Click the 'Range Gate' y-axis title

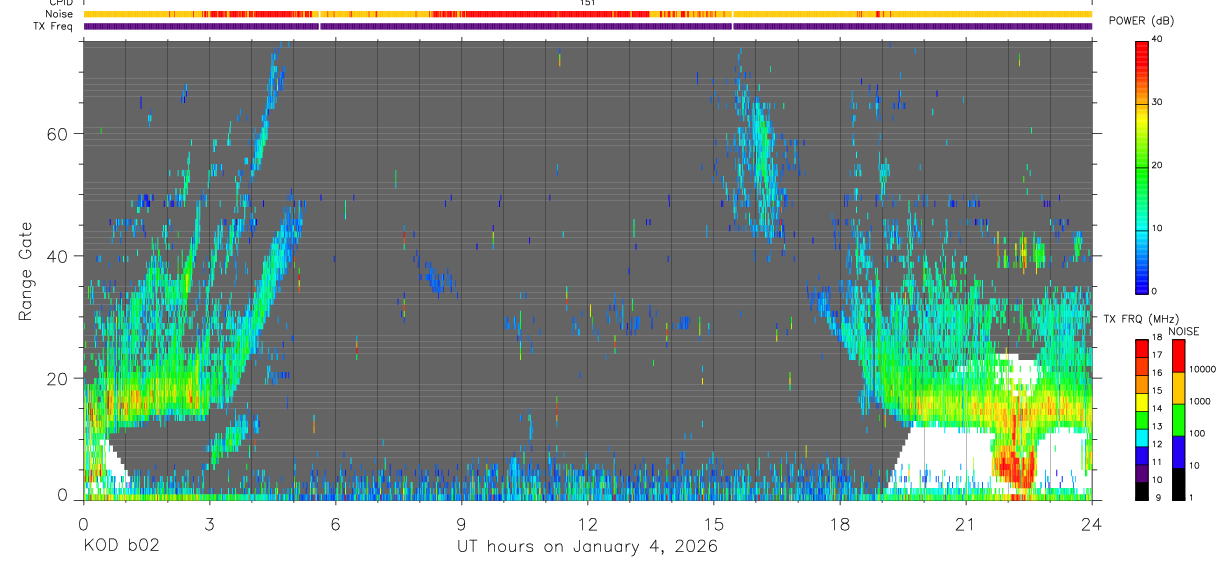click(x=26, y=272)
